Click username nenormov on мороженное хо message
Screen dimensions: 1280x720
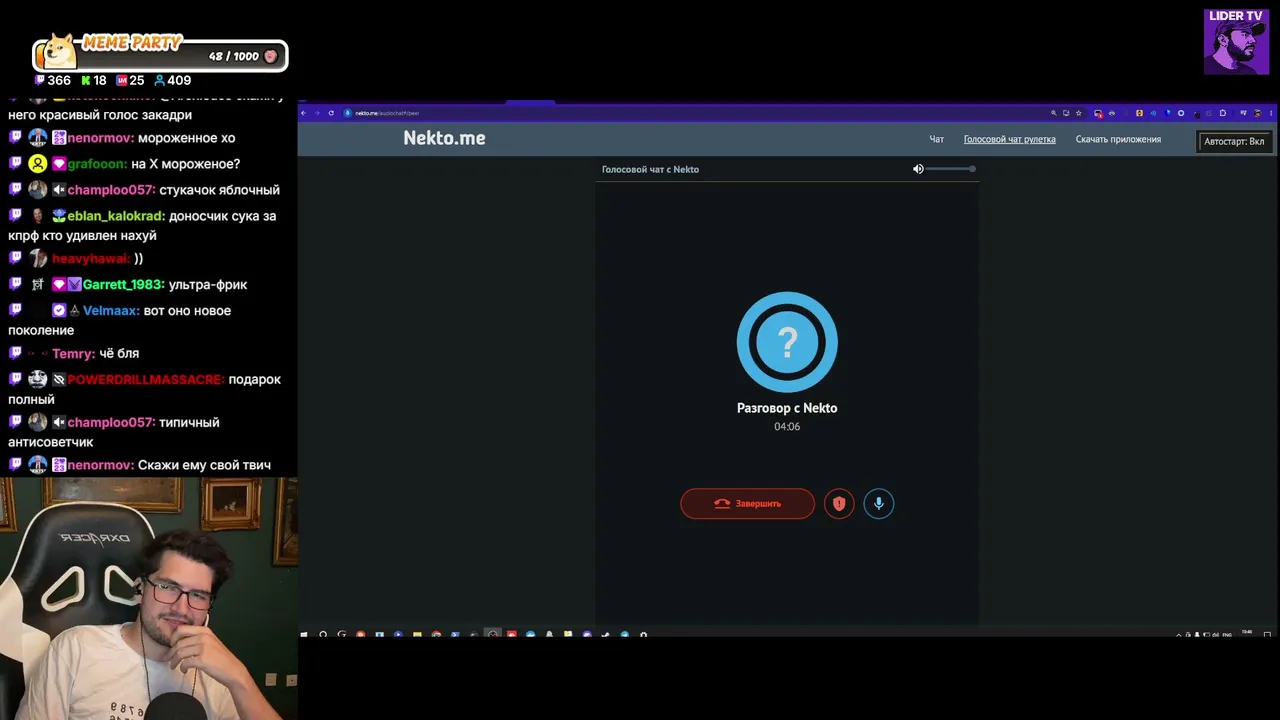(101, 138)
